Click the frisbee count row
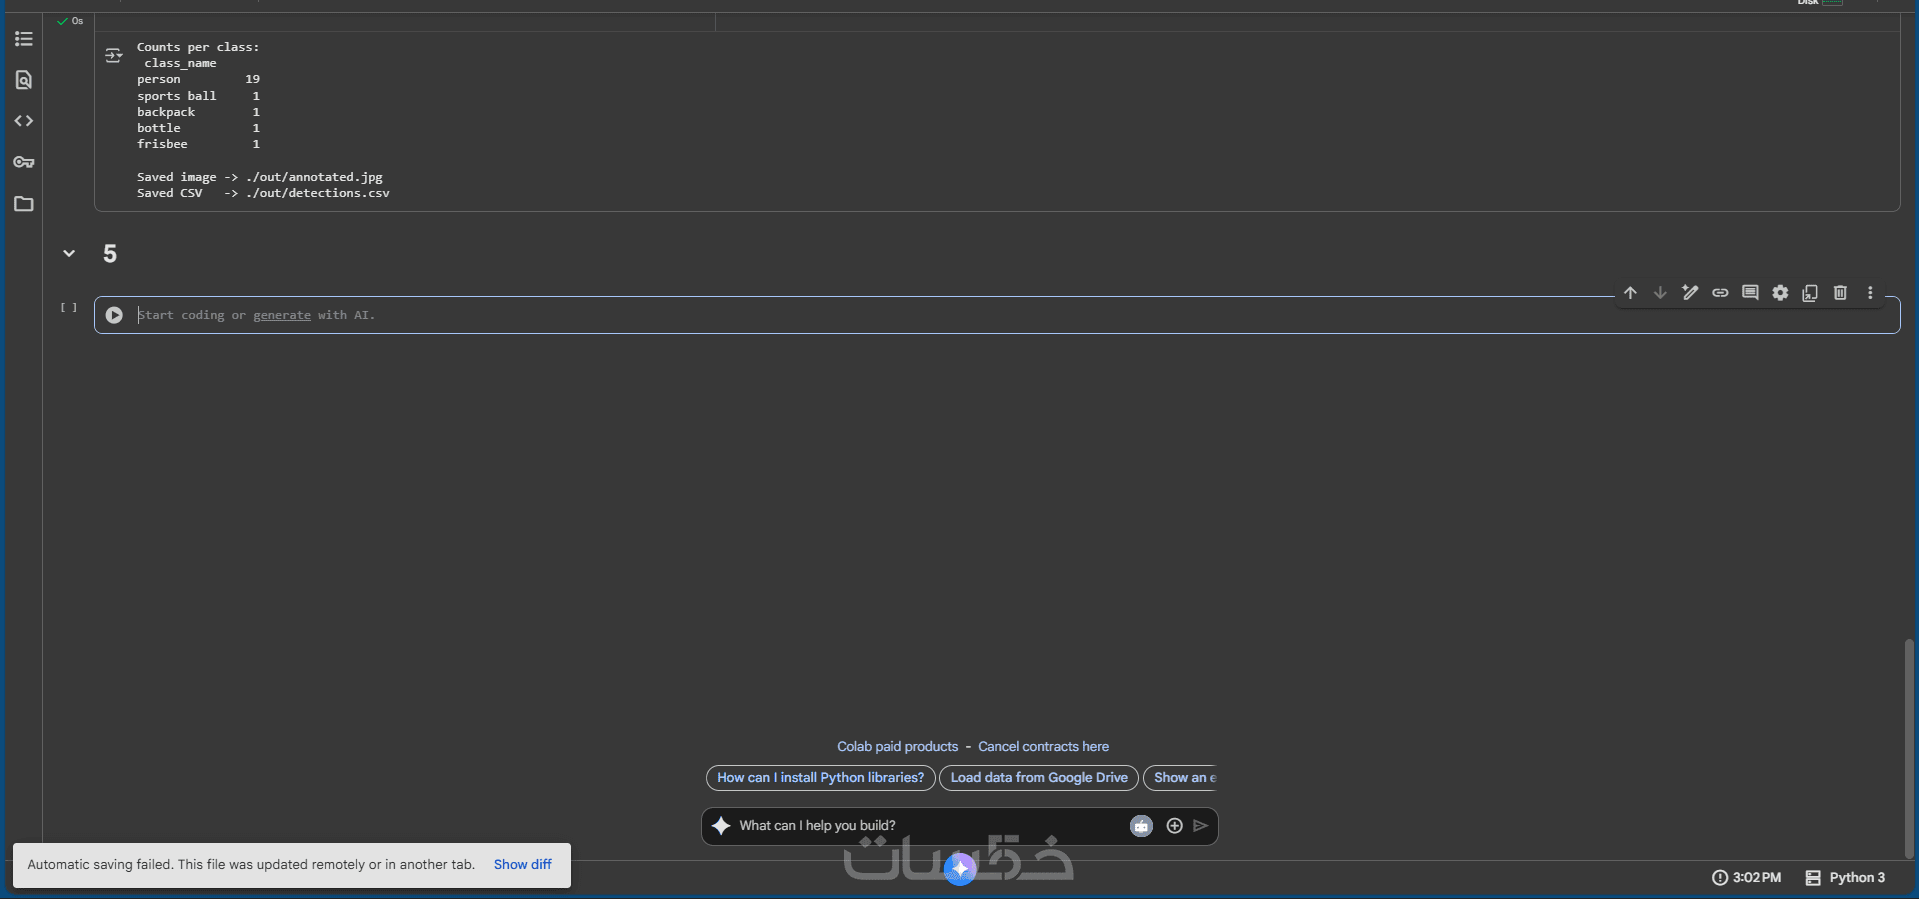Viewport: 1919px width, 899px height. [198, 144]
